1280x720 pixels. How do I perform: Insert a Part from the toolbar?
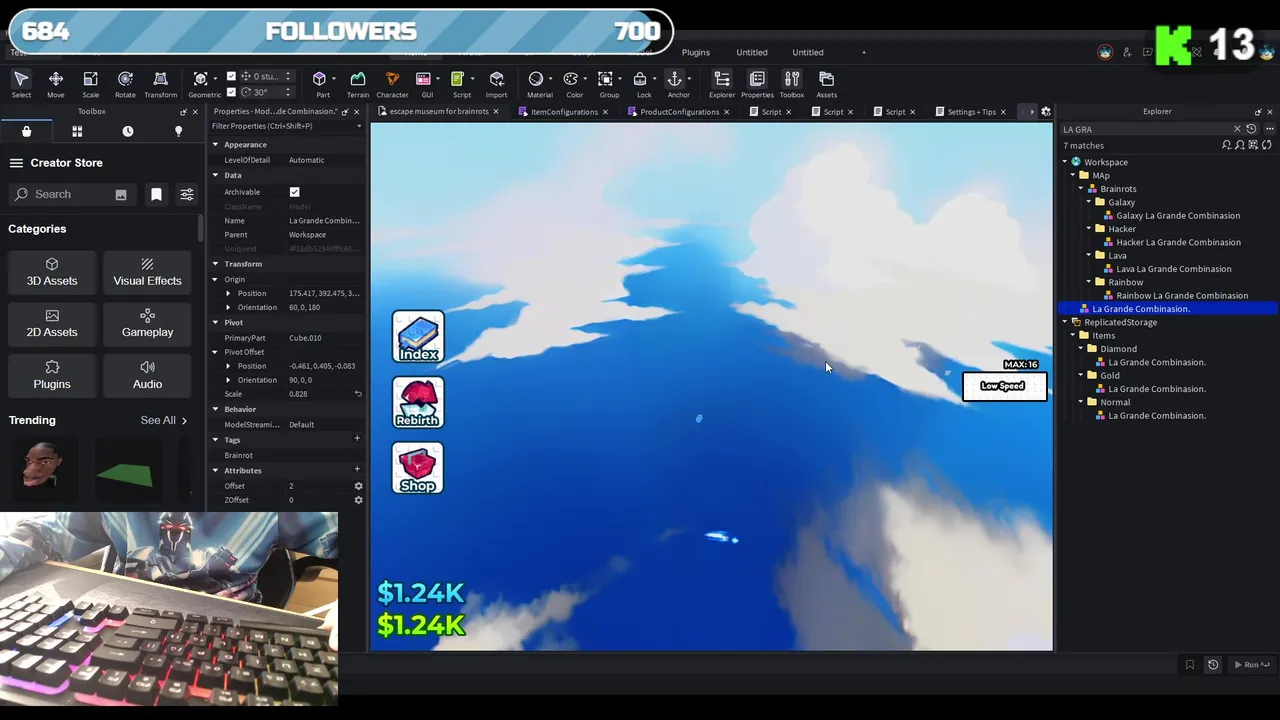pos(322,84)
